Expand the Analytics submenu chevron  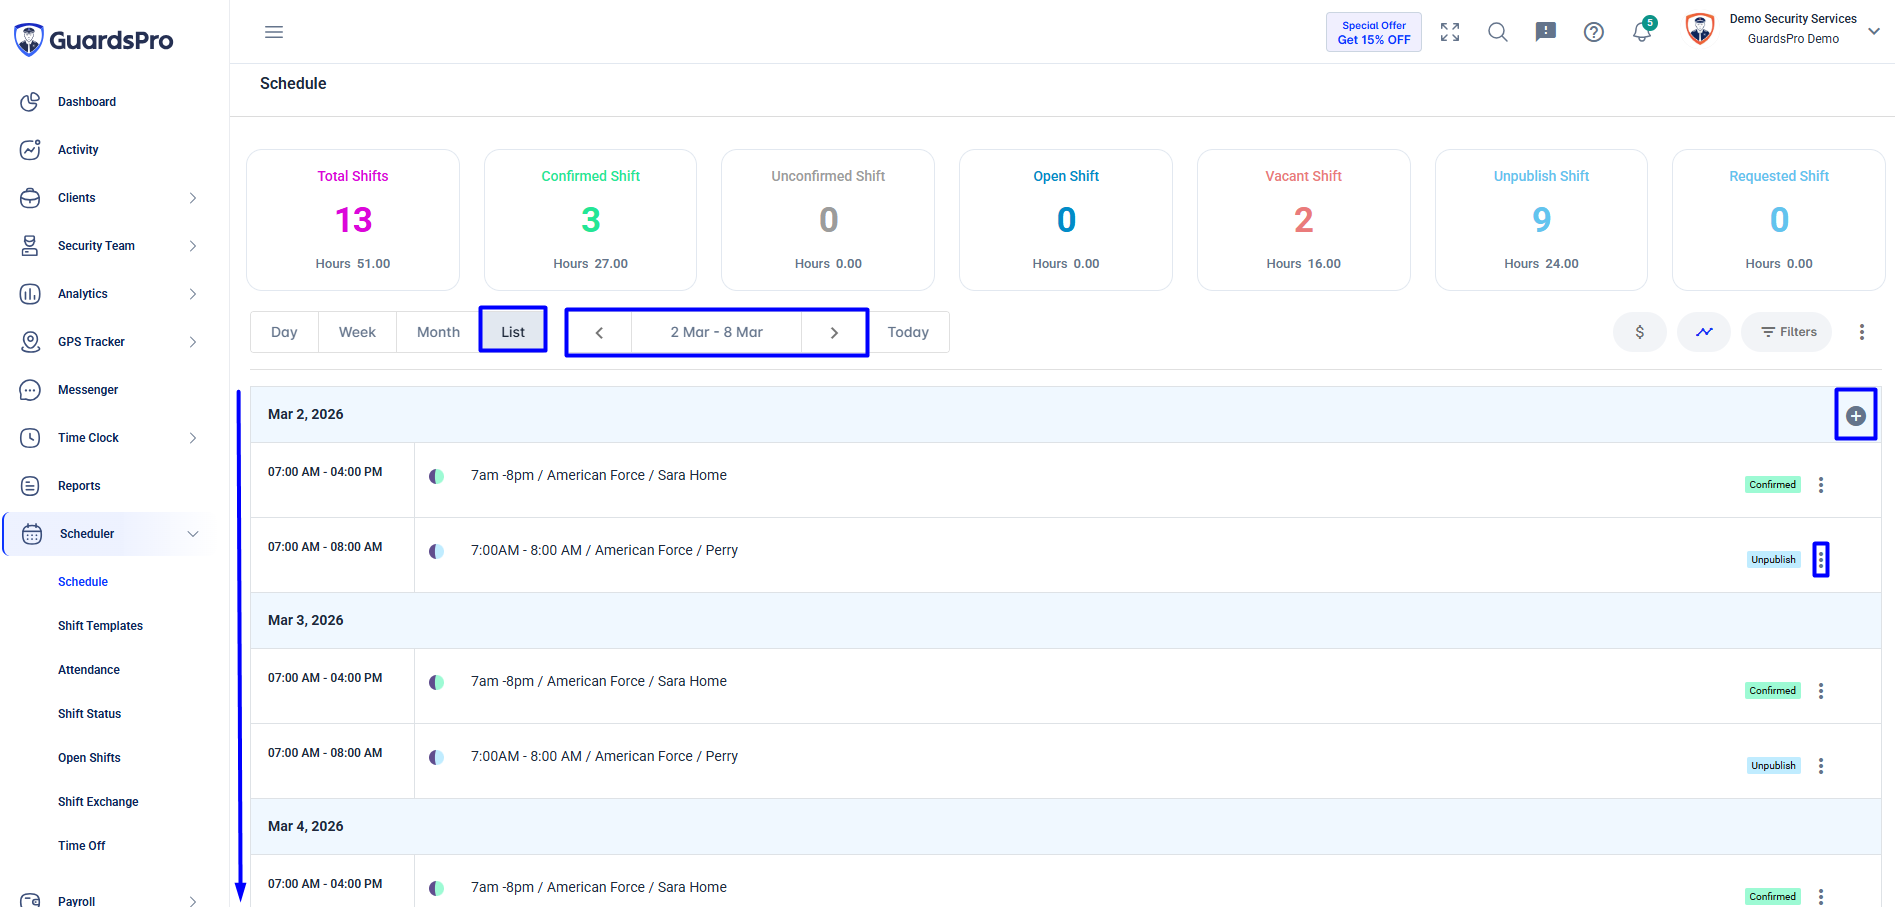[x=193, y=294]
